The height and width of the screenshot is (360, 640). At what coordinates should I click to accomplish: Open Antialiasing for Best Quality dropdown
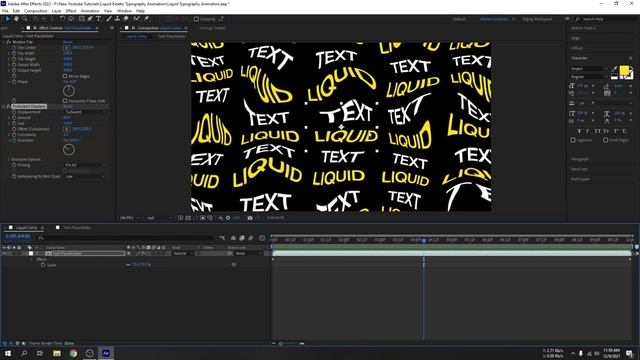pos(85,176)
